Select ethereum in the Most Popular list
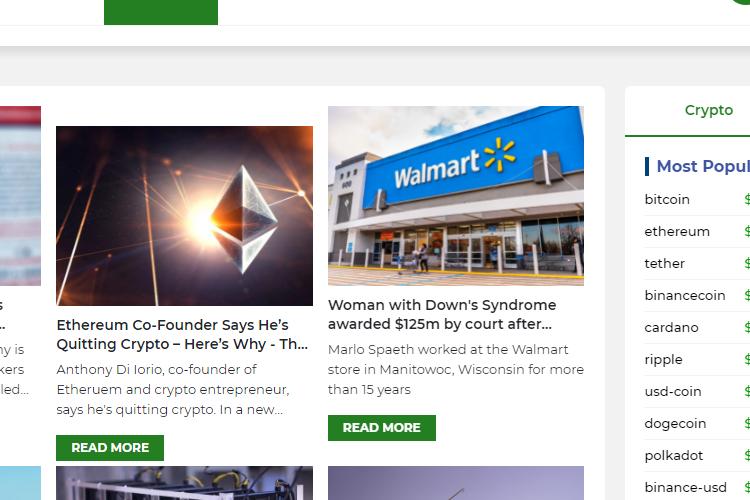Viewport: 750px width, 500px height. pyautogui.click(x=677, y=232)
